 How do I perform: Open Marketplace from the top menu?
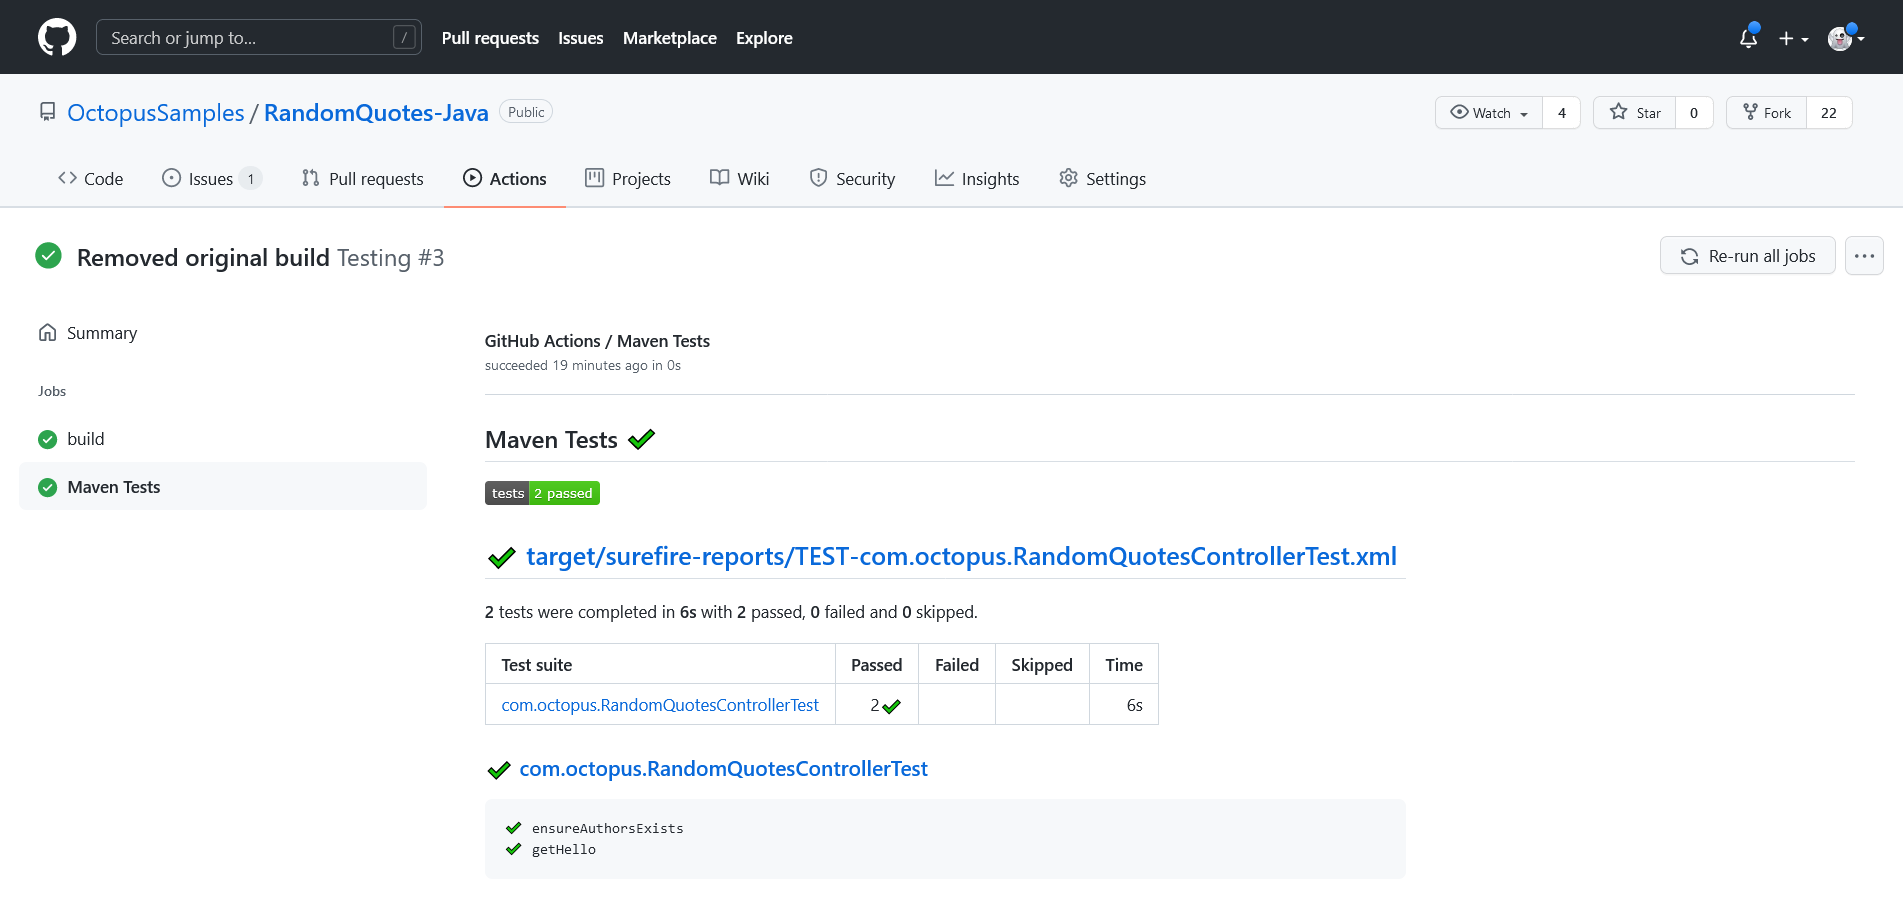coord(669,38)
